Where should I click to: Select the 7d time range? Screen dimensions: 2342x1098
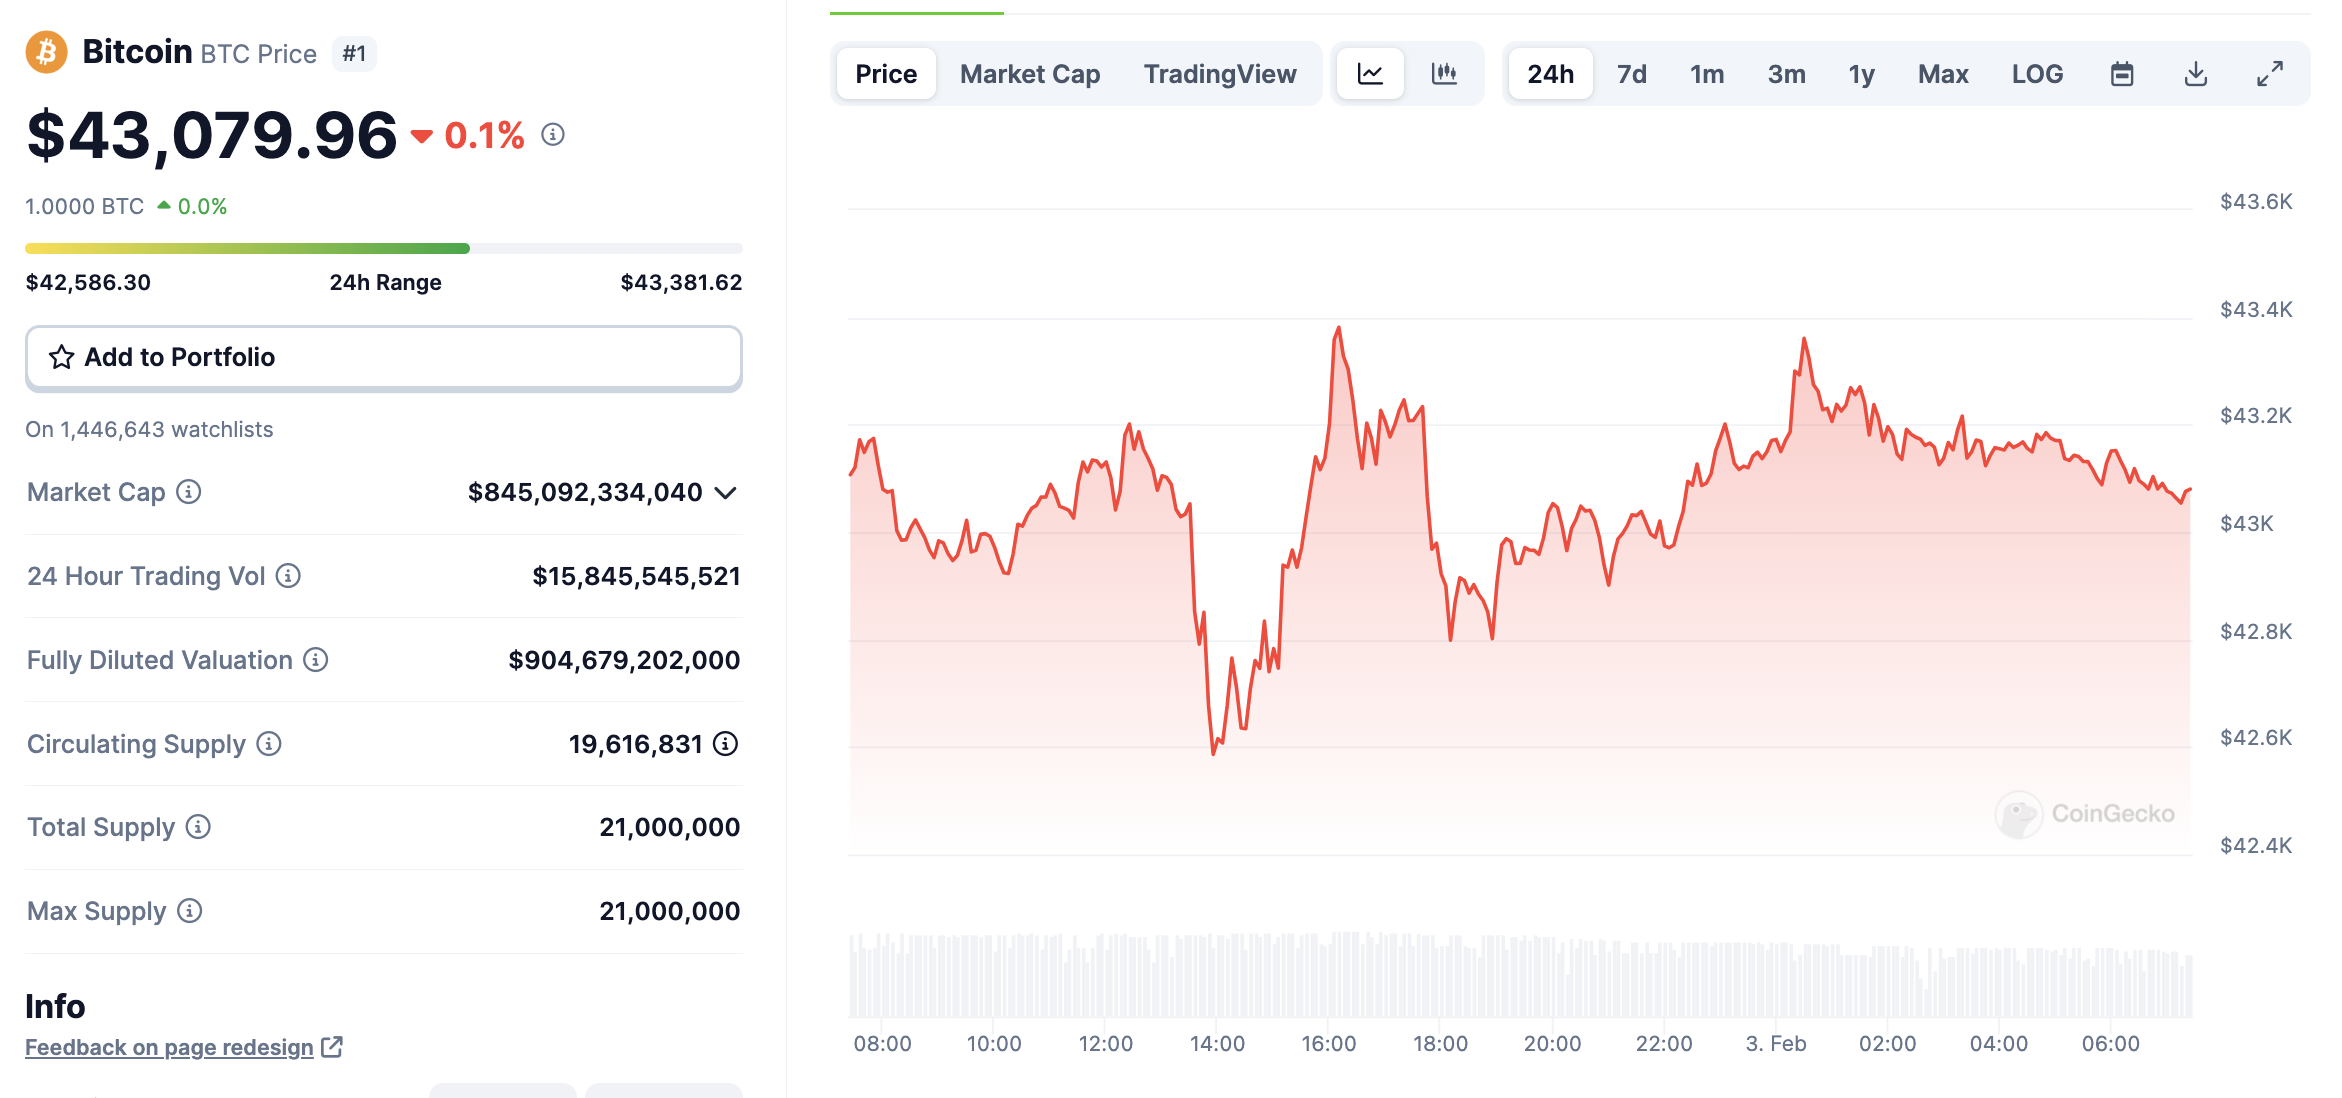[1632, 74]
